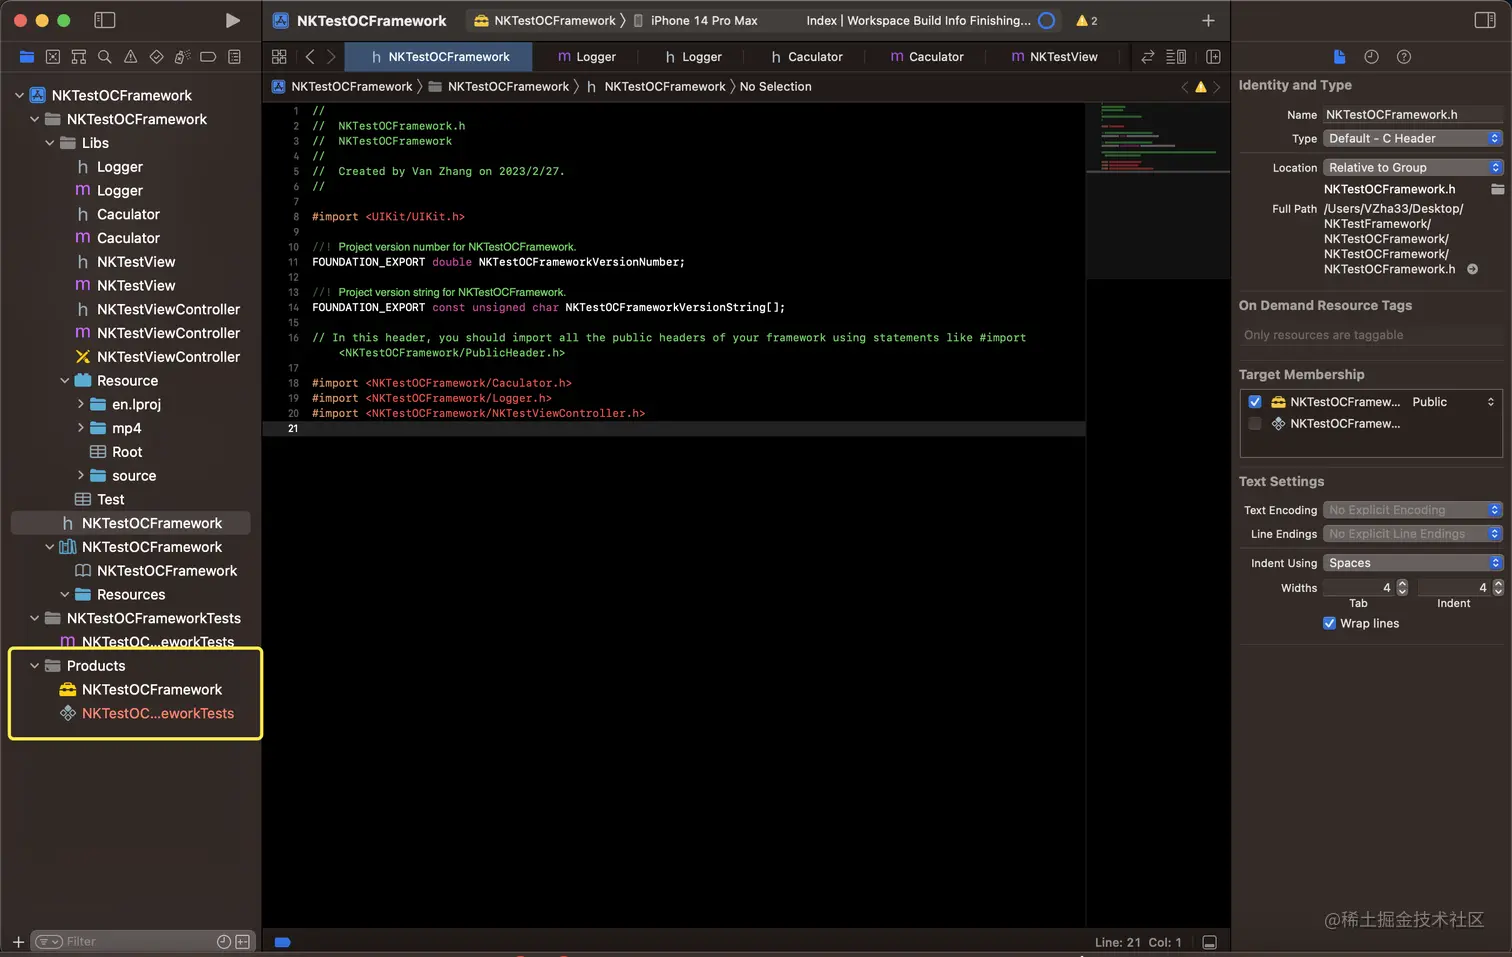Open the Line Endings dropdown
Screen dimensions: 1512x957
pyautogui.click(x=1413, y=534)
